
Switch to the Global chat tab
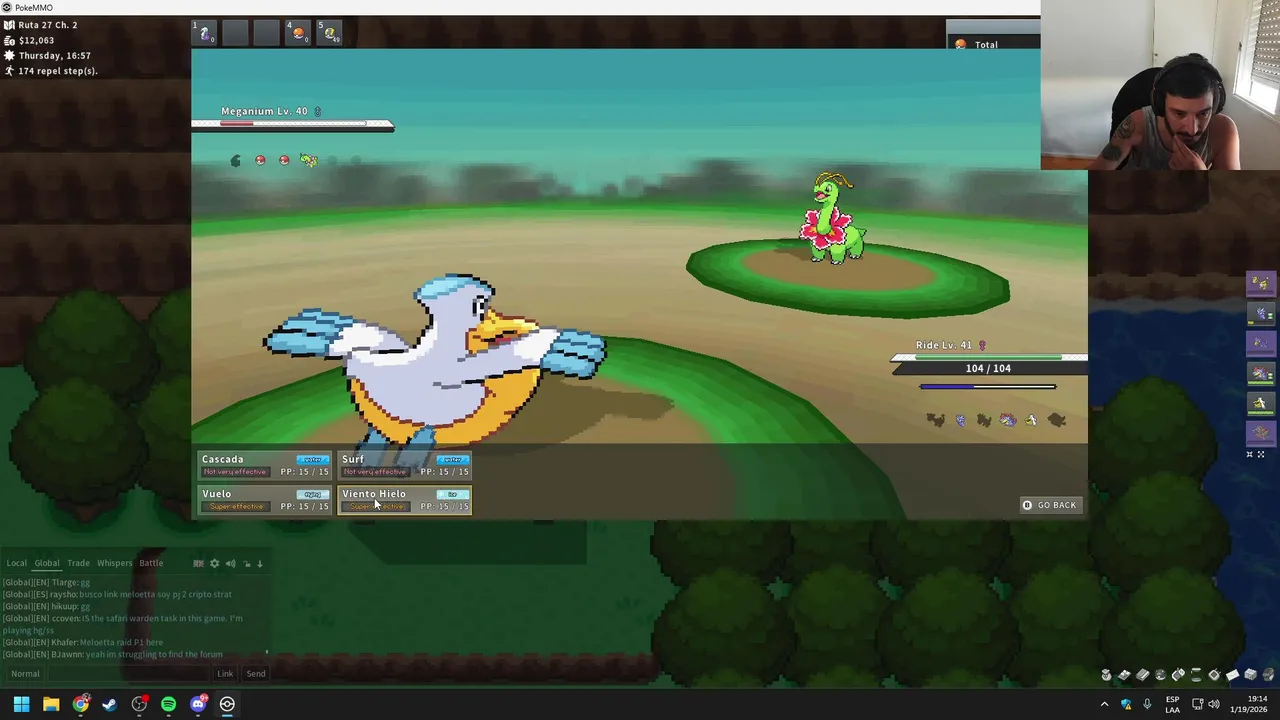click(x=47, y=563)
